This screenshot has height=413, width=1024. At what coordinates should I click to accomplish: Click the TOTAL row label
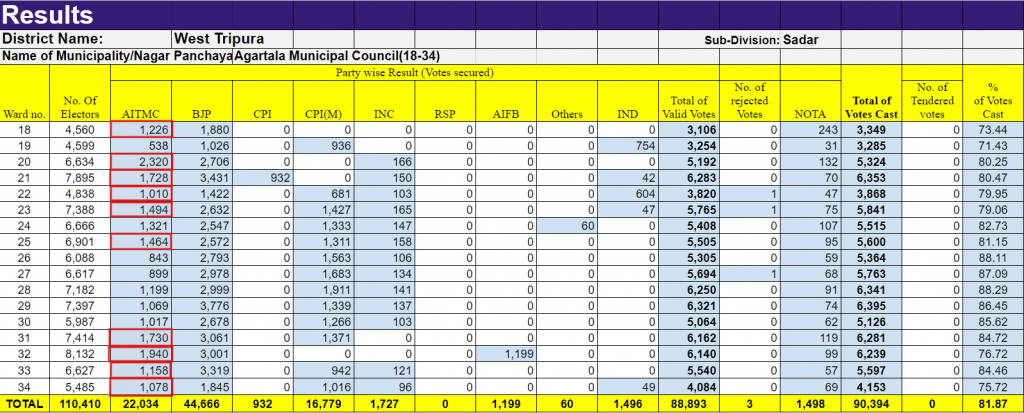click(25, 405)
